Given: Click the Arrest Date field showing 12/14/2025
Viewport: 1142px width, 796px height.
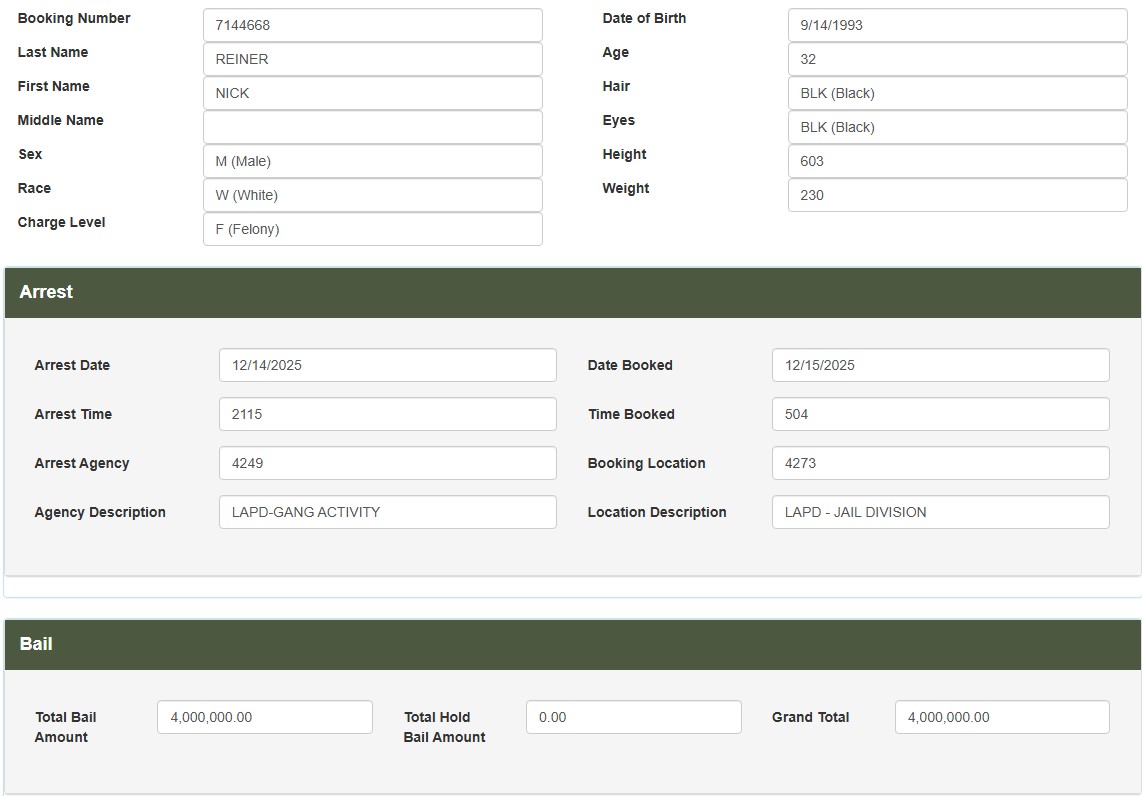Looking at the screenshot, I should click(388, 365).
